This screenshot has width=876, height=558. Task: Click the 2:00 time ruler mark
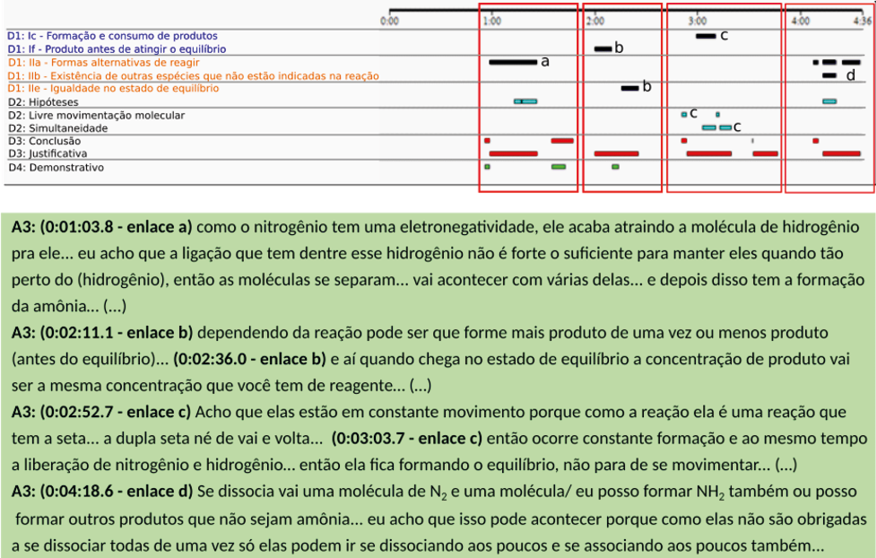[595, 20]
